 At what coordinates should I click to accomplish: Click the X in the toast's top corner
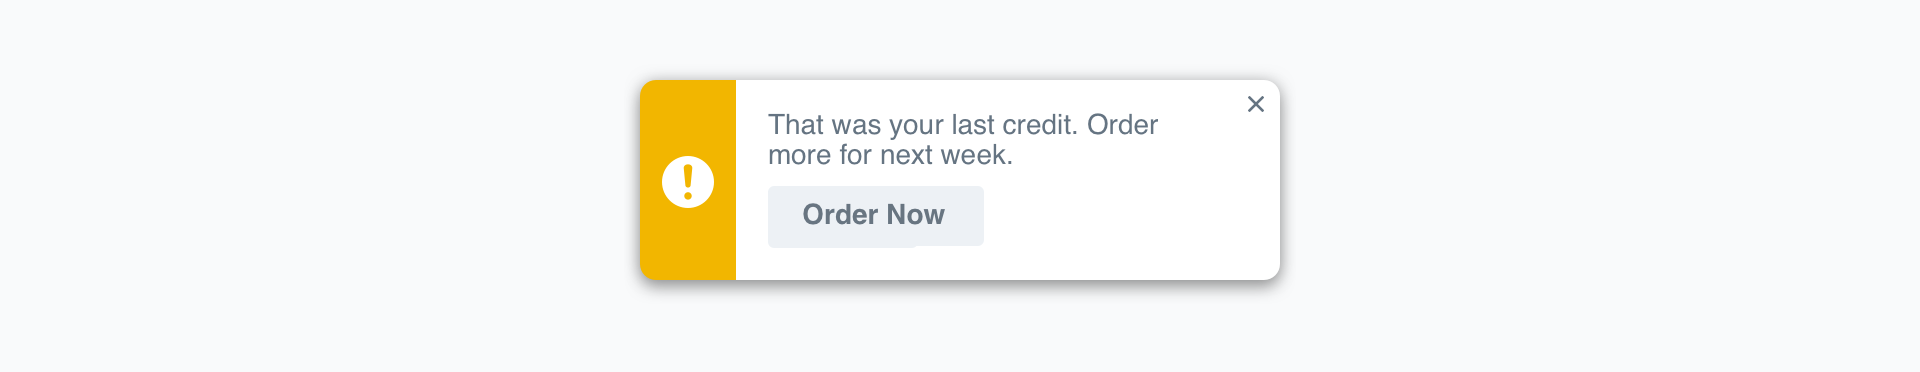[1256, 104]
